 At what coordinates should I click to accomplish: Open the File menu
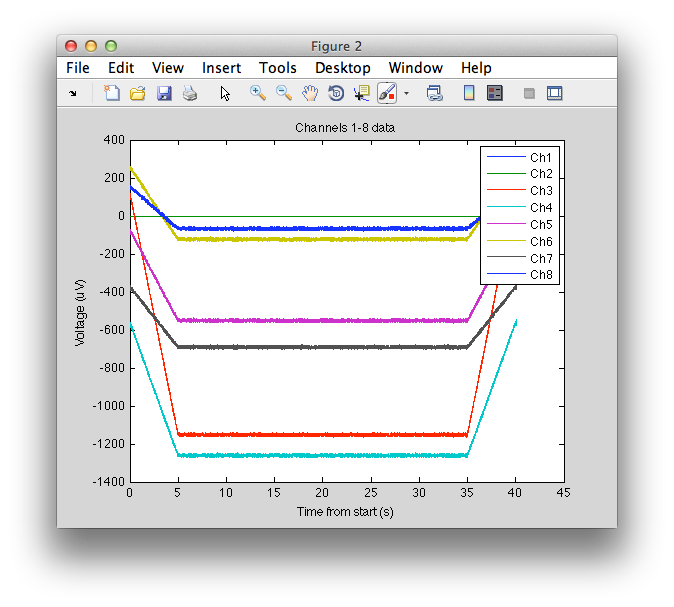78,68
